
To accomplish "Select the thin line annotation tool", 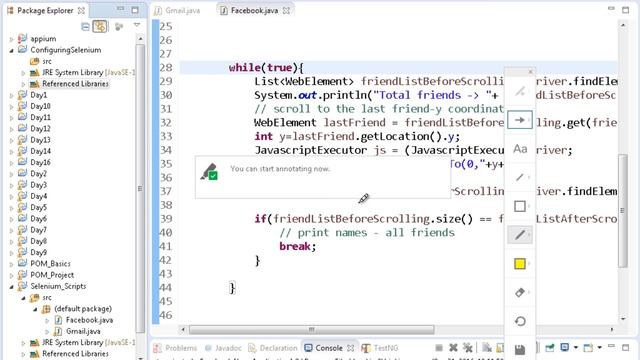I will (520, 178).
